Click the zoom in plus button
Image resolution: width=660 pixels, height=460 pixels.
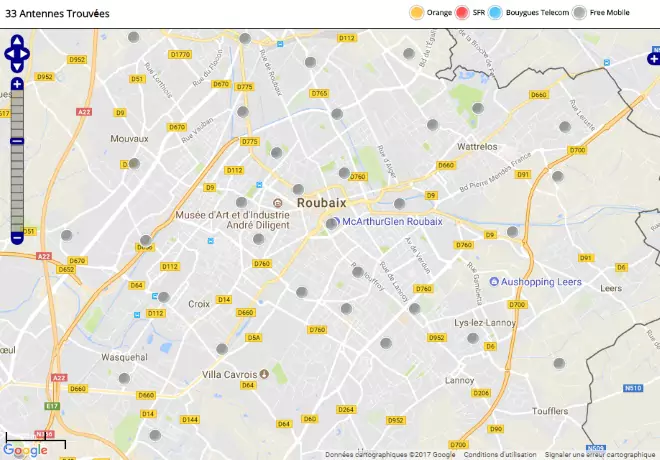pos(17,84)
